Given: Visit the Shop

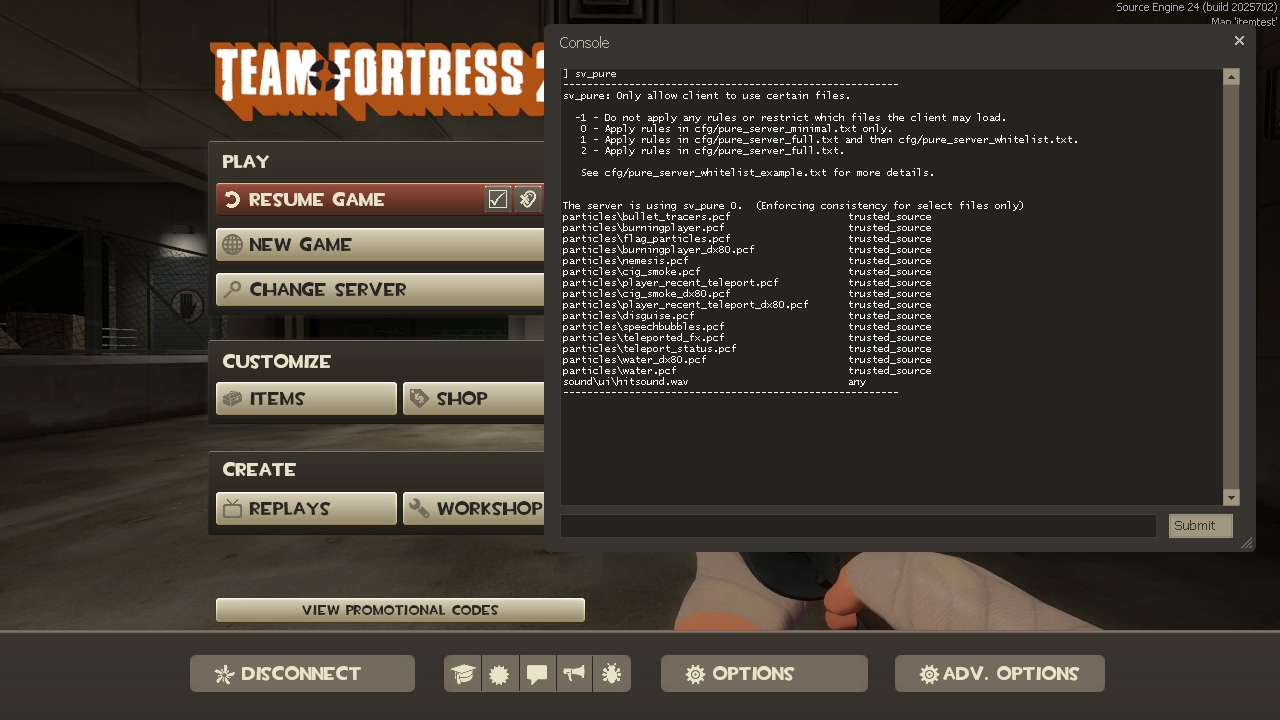Looking at the screenshot, I should (474, 399).
